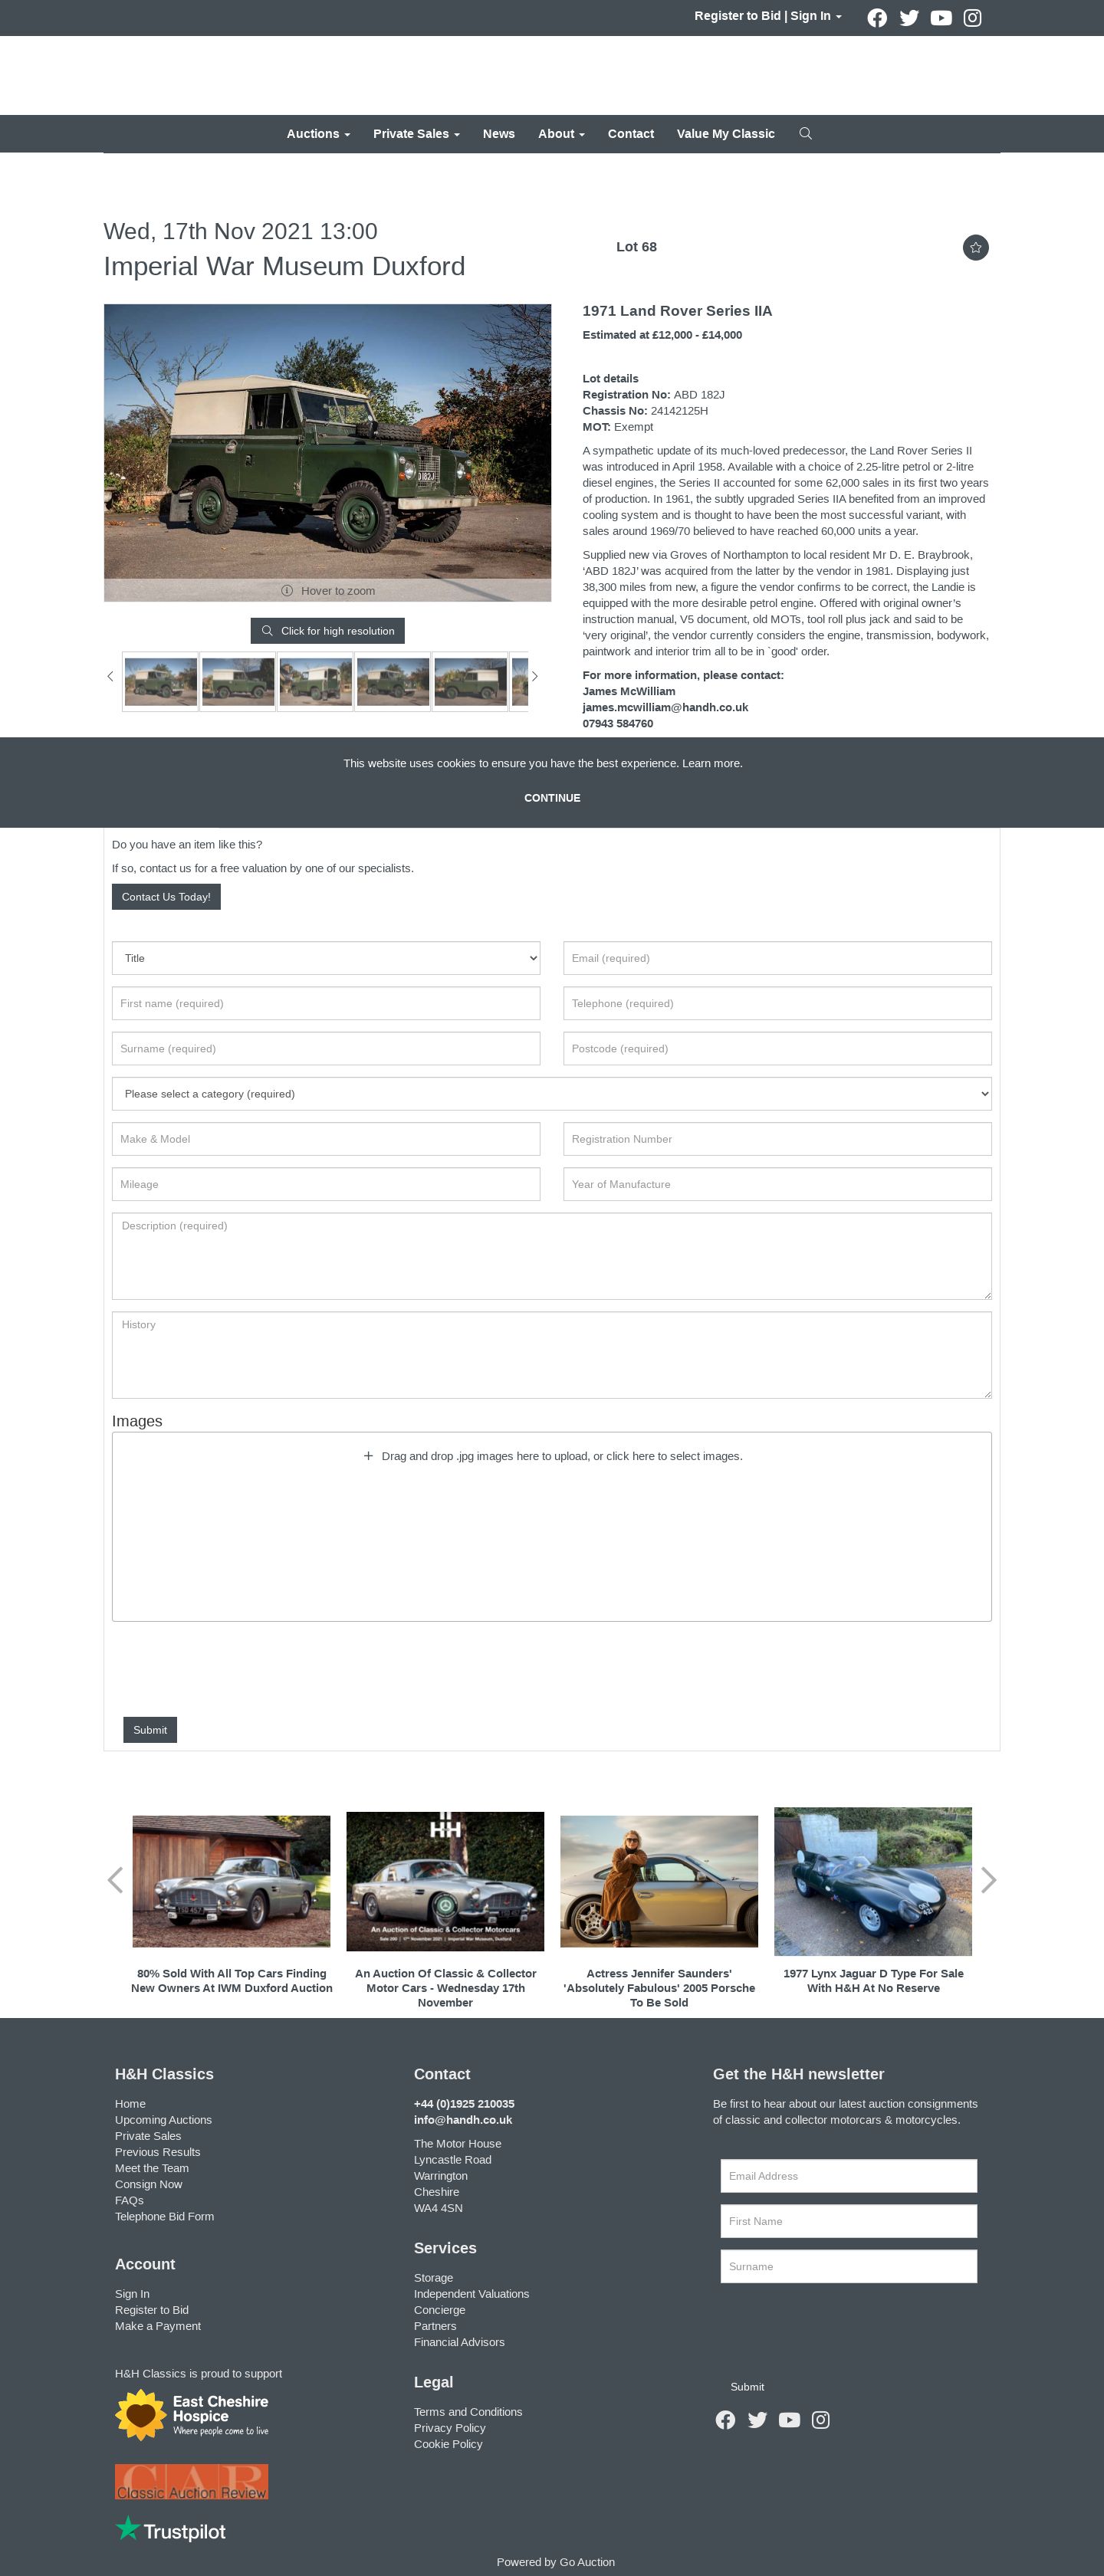
Task: Focus the Email (required) field
Action: 777,958
